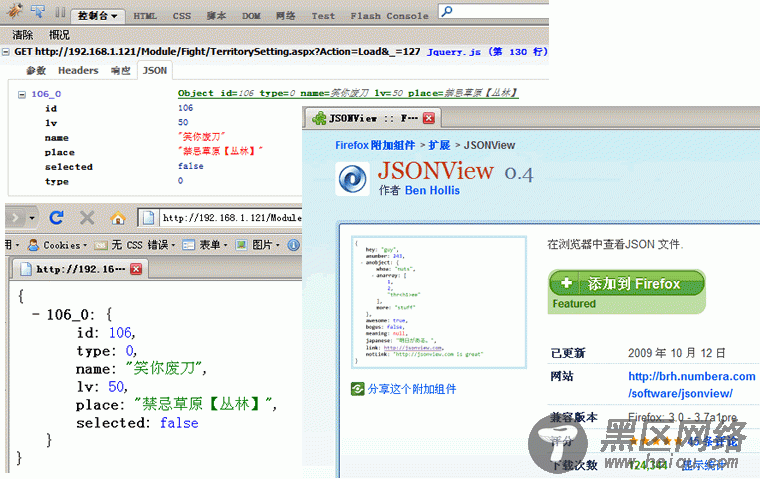Image resolution: width=760 pixels, height=479 pixels.
Task: Click the 概况 profile button
Action: pos(59,35)
